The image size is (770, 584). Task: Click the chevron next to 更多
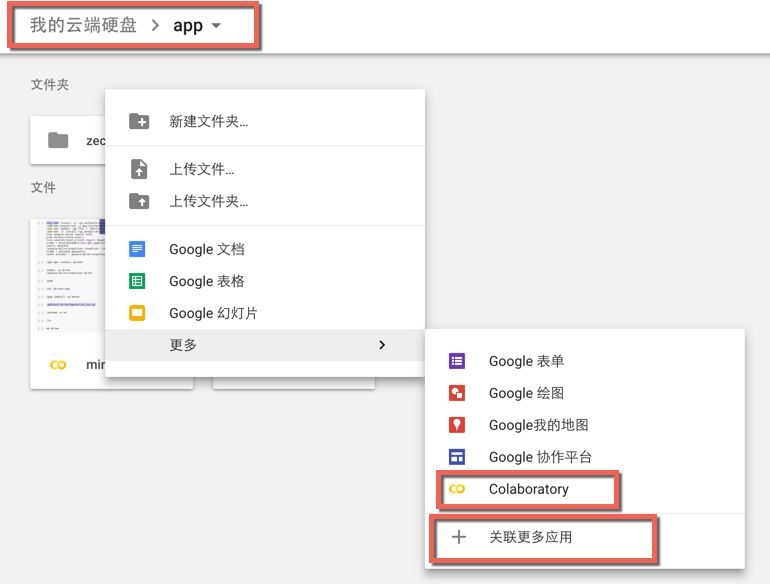pyautogui.click(x=382, y=345)
